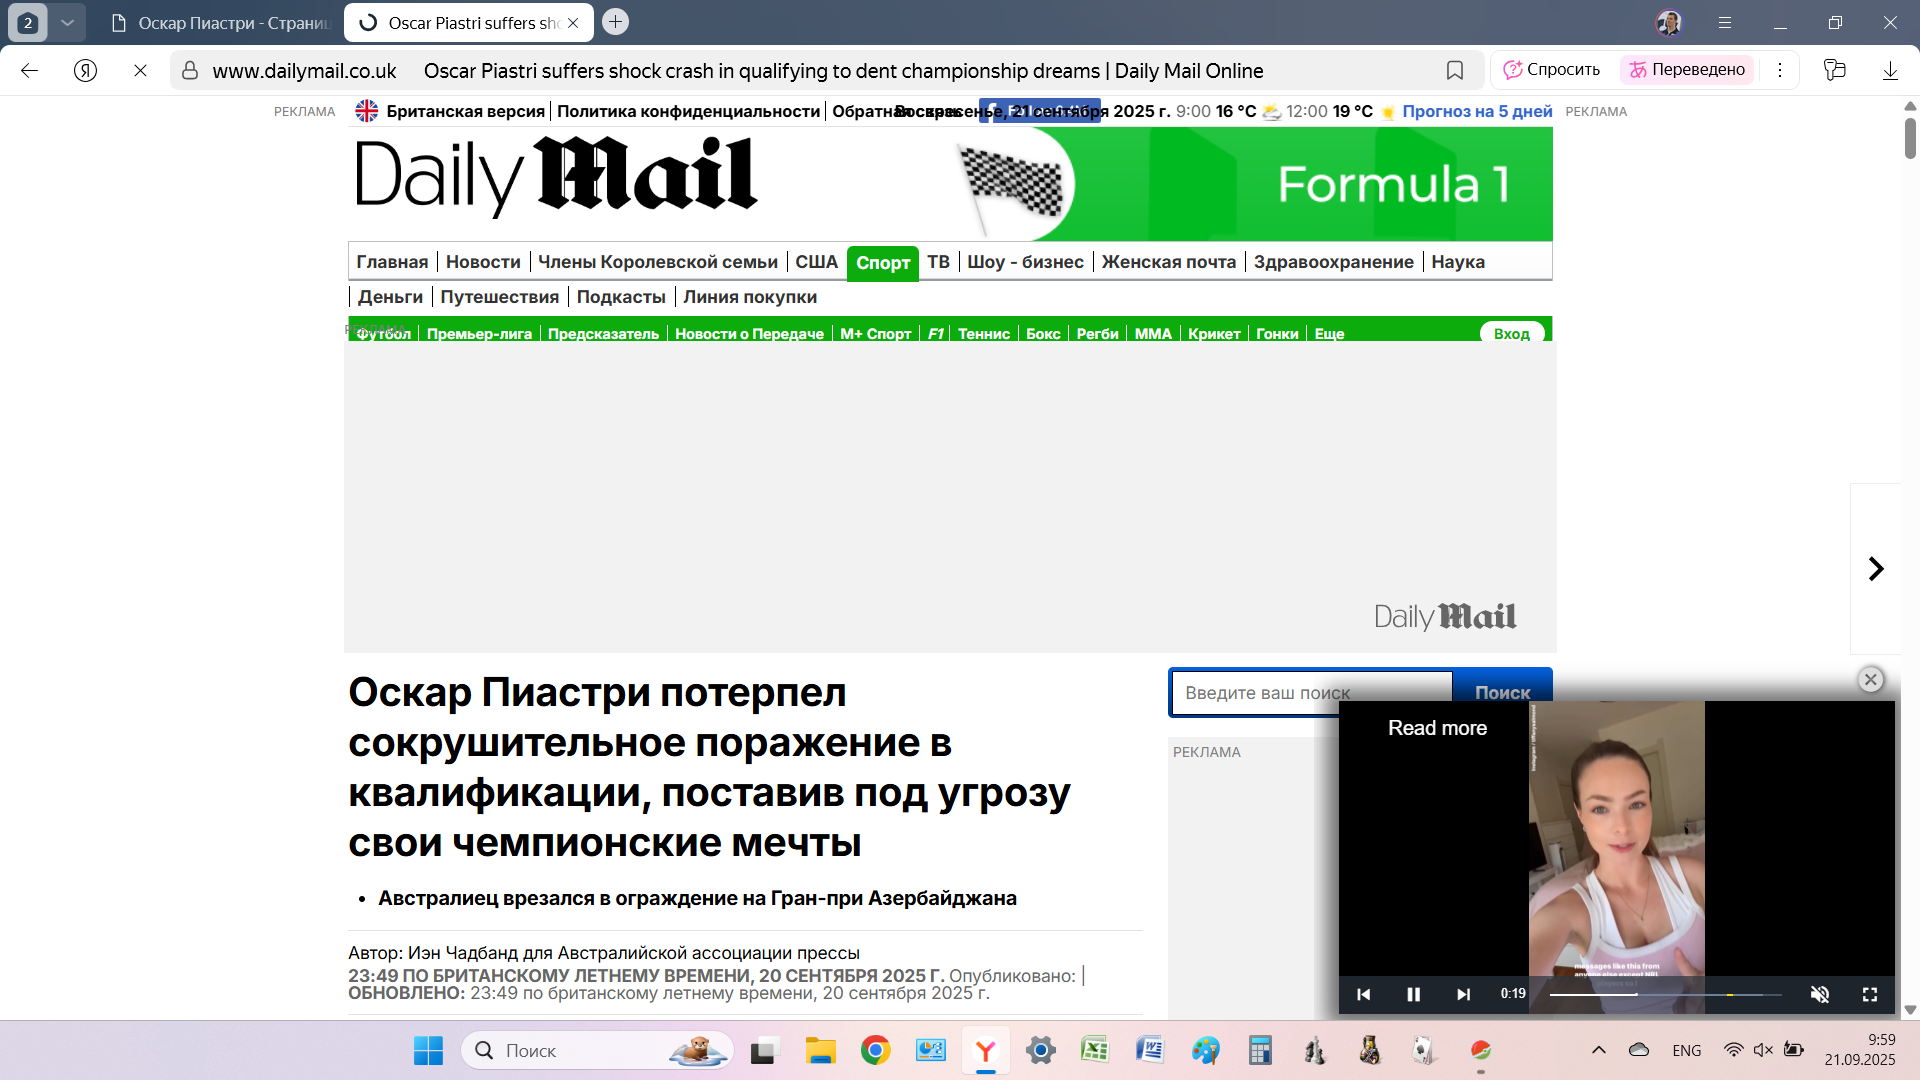This screenshot has width=1920, height=1080.
Task: Go to next article with right chevron
Action: coord(1876,569)
